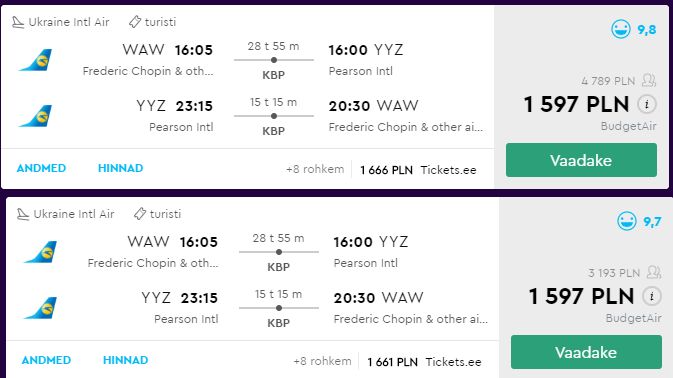Open ANDMED tab in first flight card
673x378 pixels.
point(41,168)
